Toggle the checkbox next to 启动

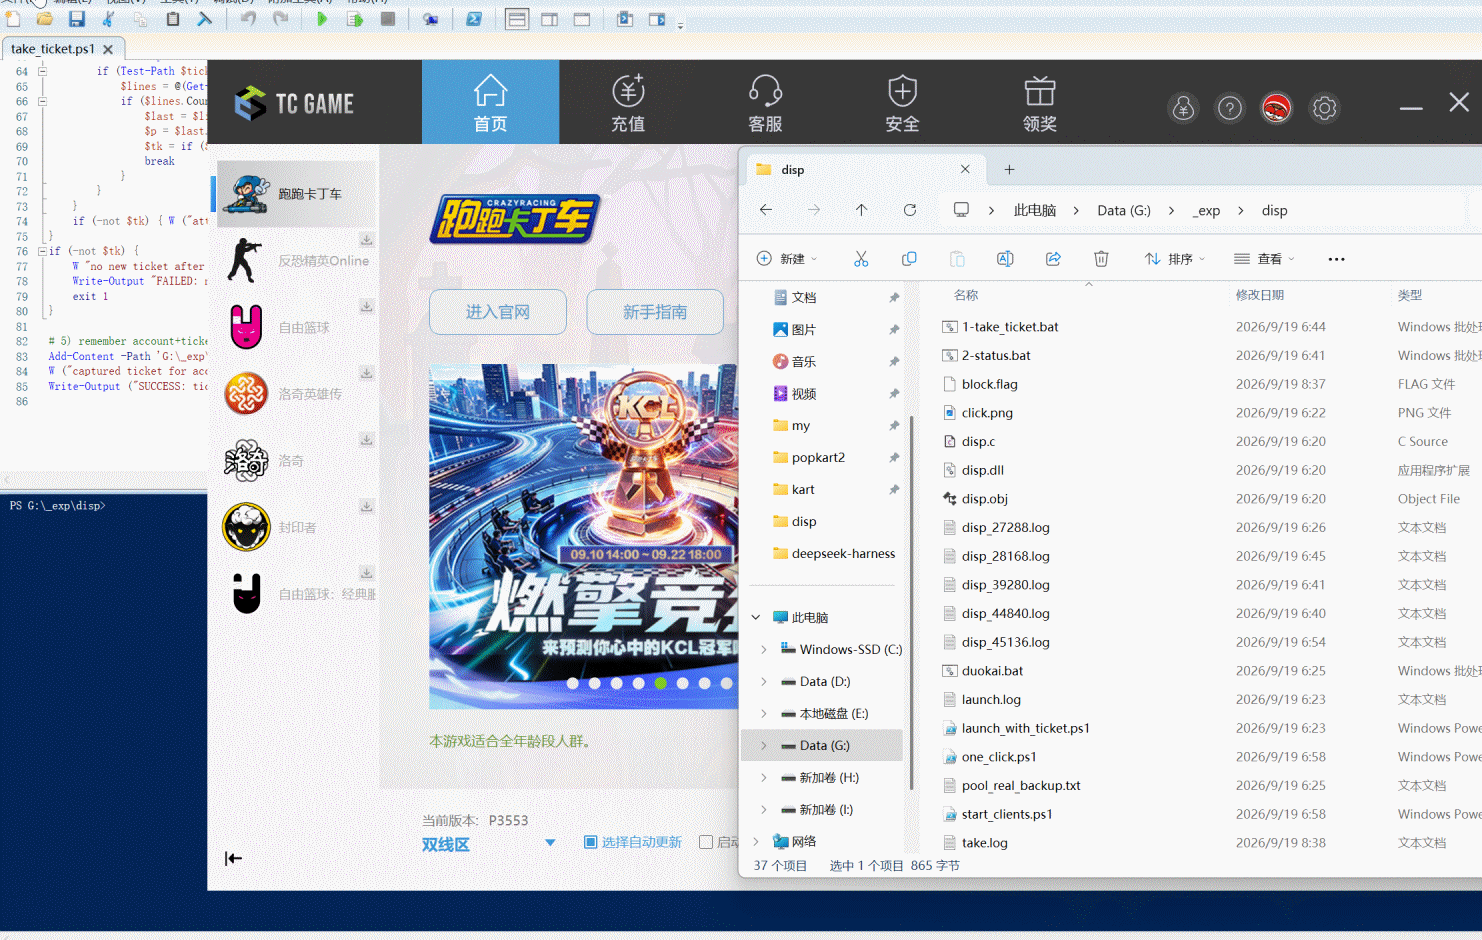[x=706, y=842]
